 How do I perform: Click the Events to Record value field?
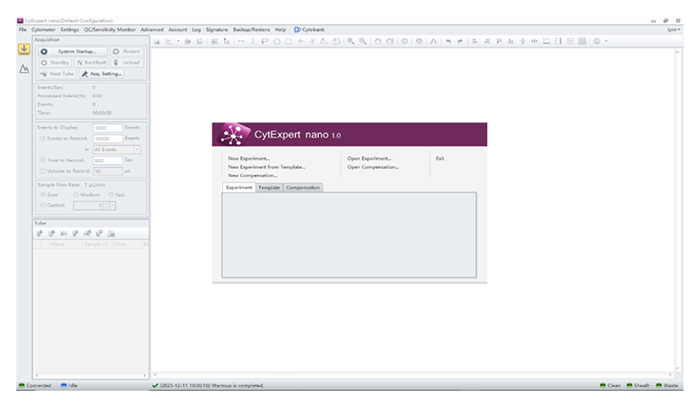coord(108,138)
